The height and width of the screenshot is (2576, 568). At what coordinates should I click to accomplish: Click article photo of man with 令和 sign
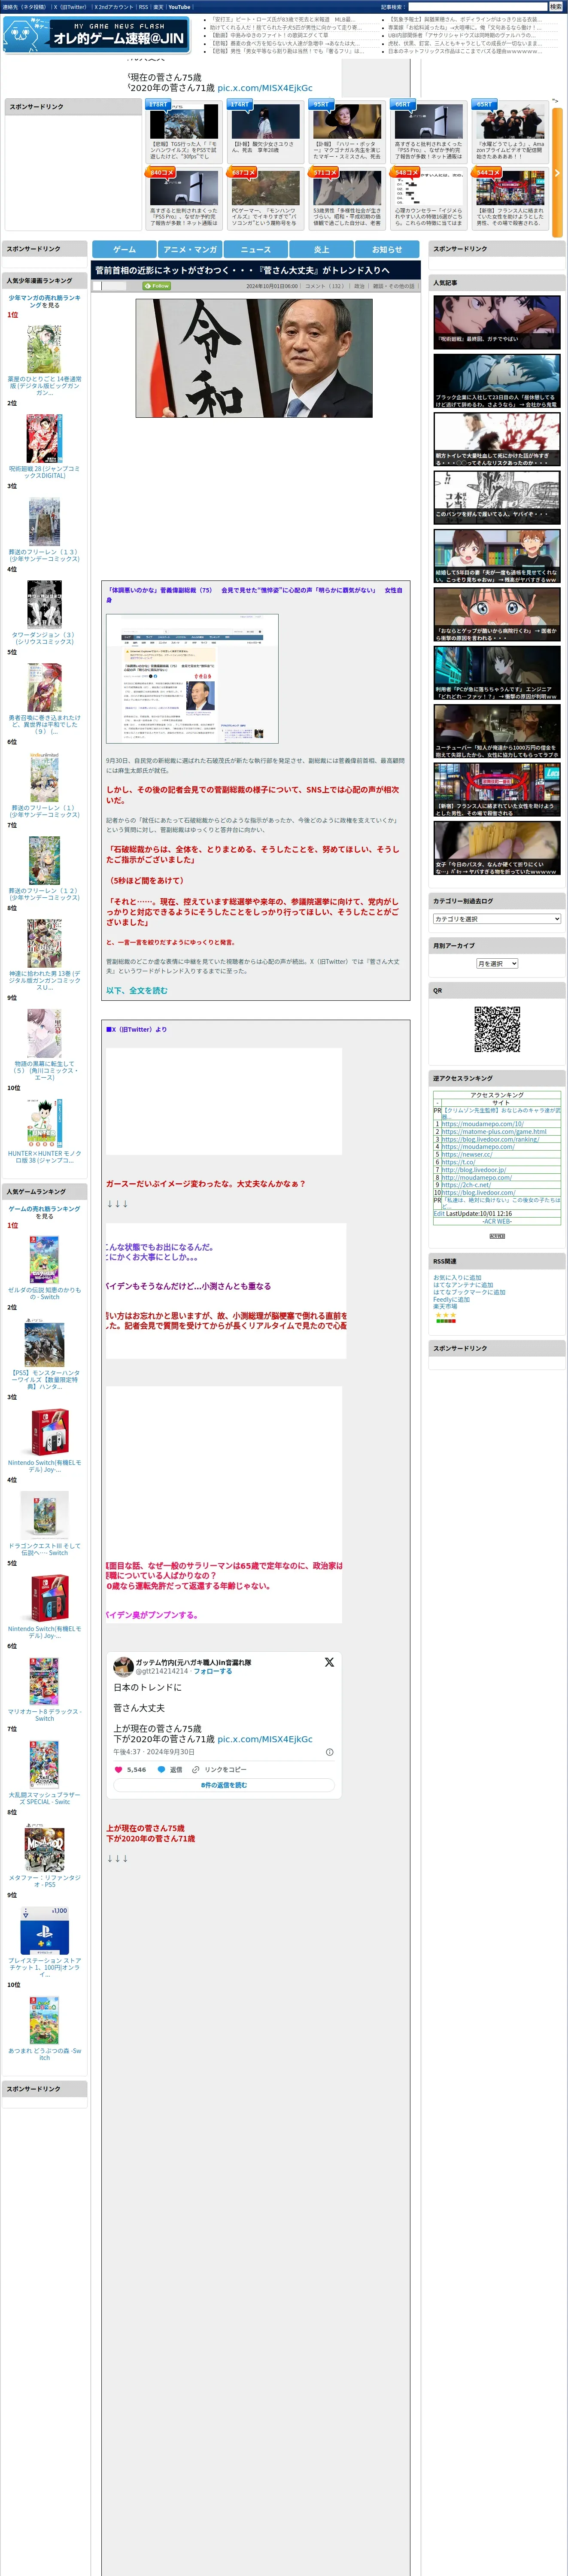pos(254,358)
